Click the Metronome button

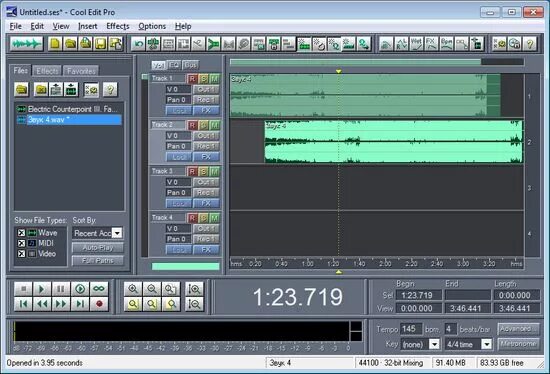[518, 344]
